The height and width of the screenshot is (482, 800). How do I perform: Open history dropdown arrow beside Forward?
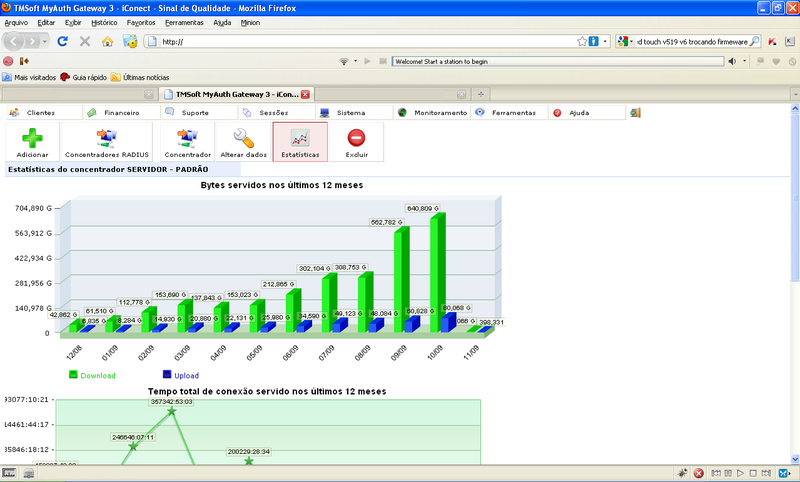(45, 41)
